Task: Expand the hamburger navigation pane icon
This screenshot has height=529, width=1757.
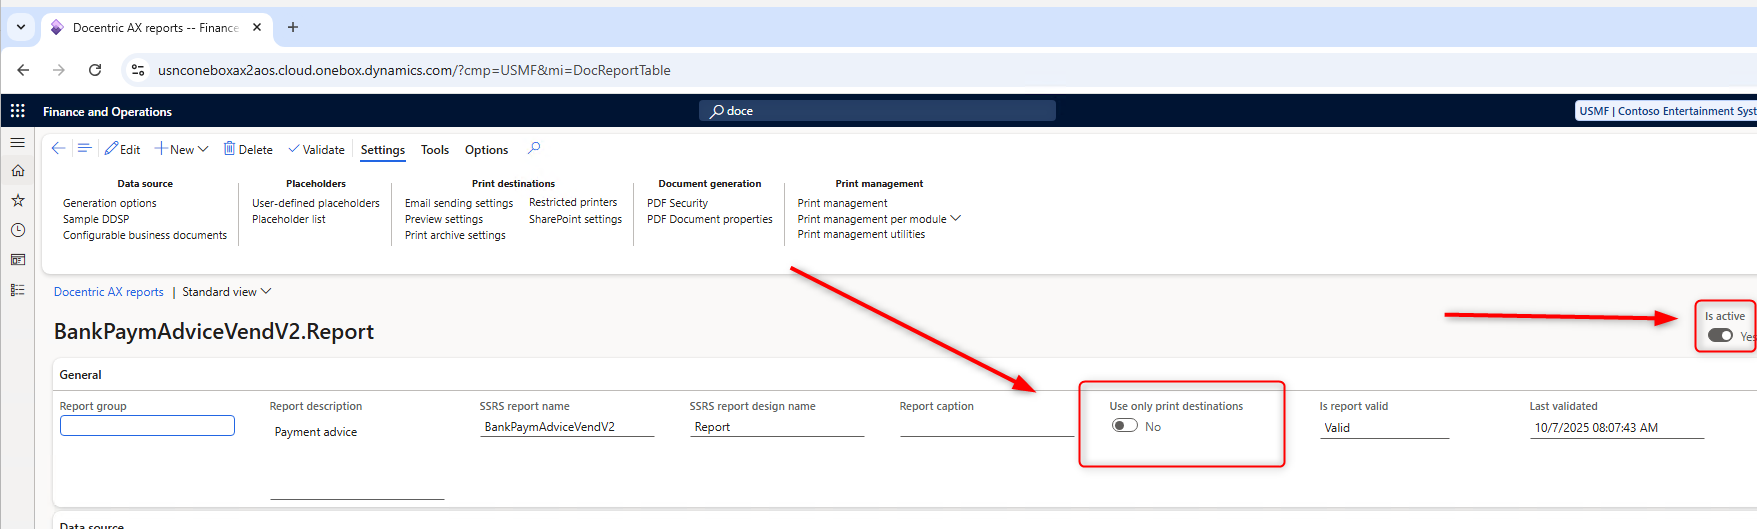Action: point(18,143)
